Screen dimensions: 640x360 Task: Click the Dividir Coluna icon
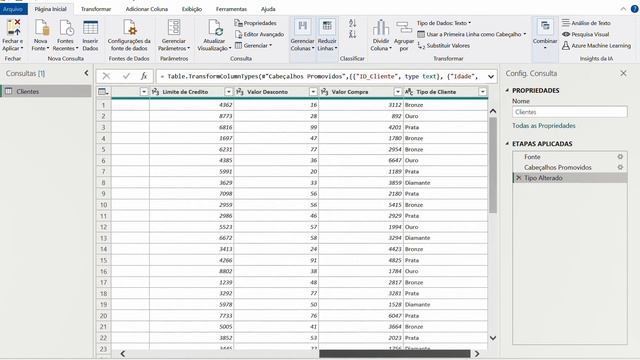381,28
